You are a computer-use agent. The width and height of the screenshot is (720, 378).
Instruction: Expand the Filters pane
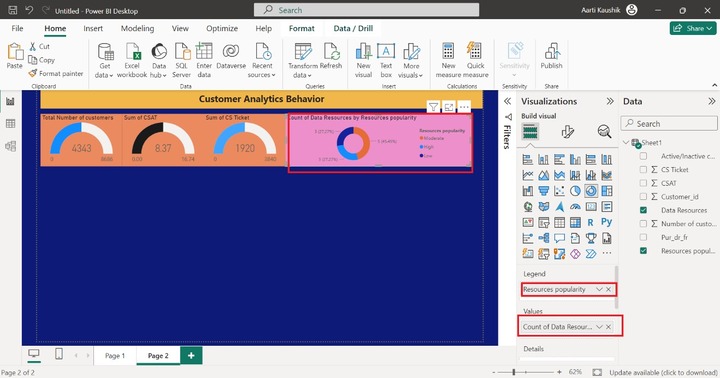tap(507, 101)
